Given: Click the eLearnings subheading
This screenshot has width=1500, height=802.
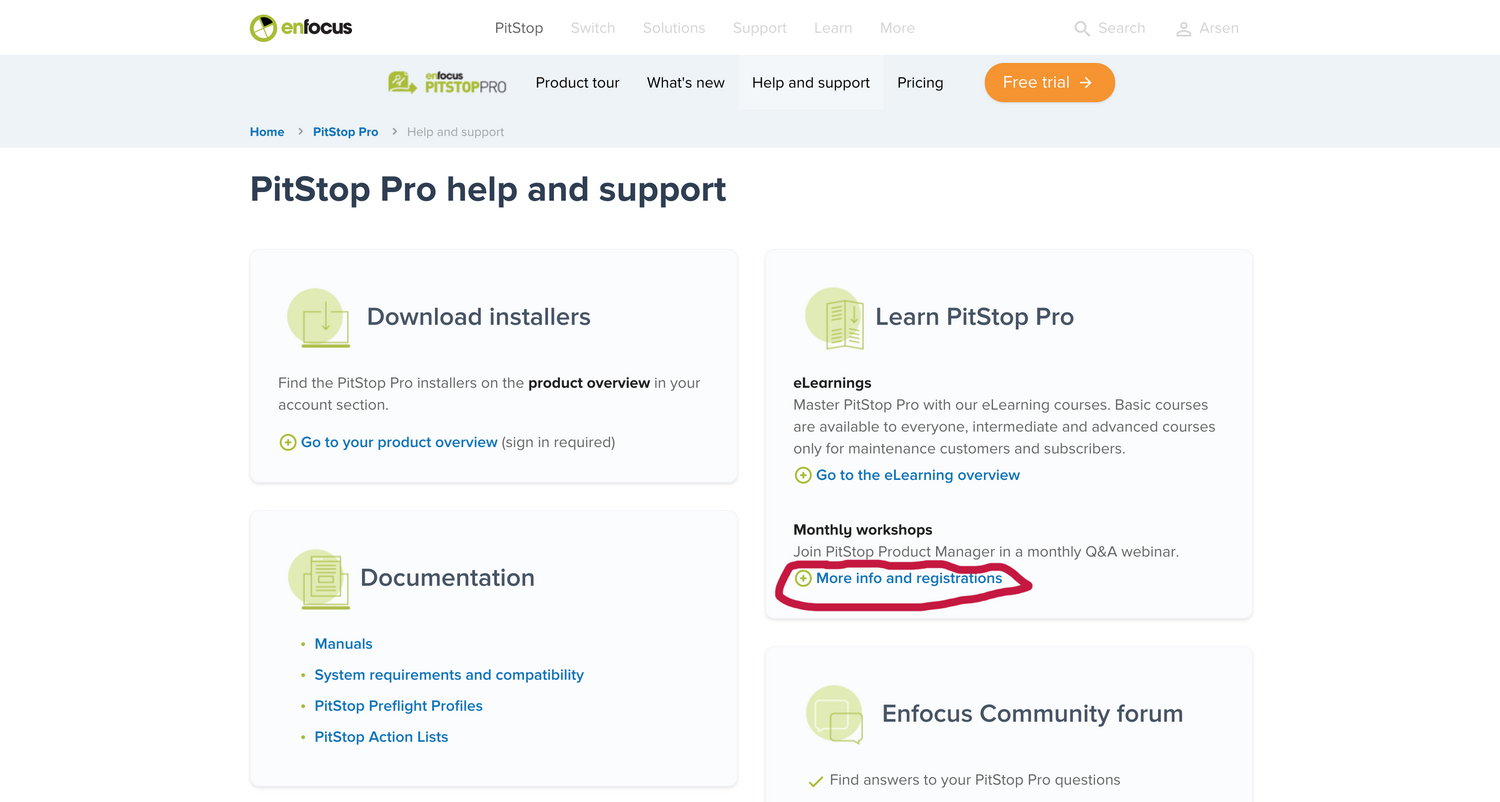Looking at the screenshot, I should point(832,383).
